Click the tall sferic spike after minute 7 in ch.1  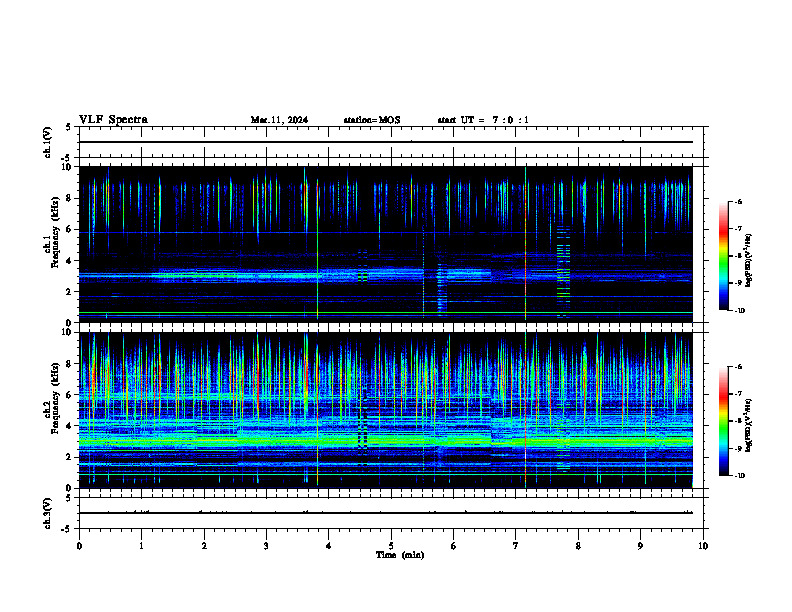526,243
